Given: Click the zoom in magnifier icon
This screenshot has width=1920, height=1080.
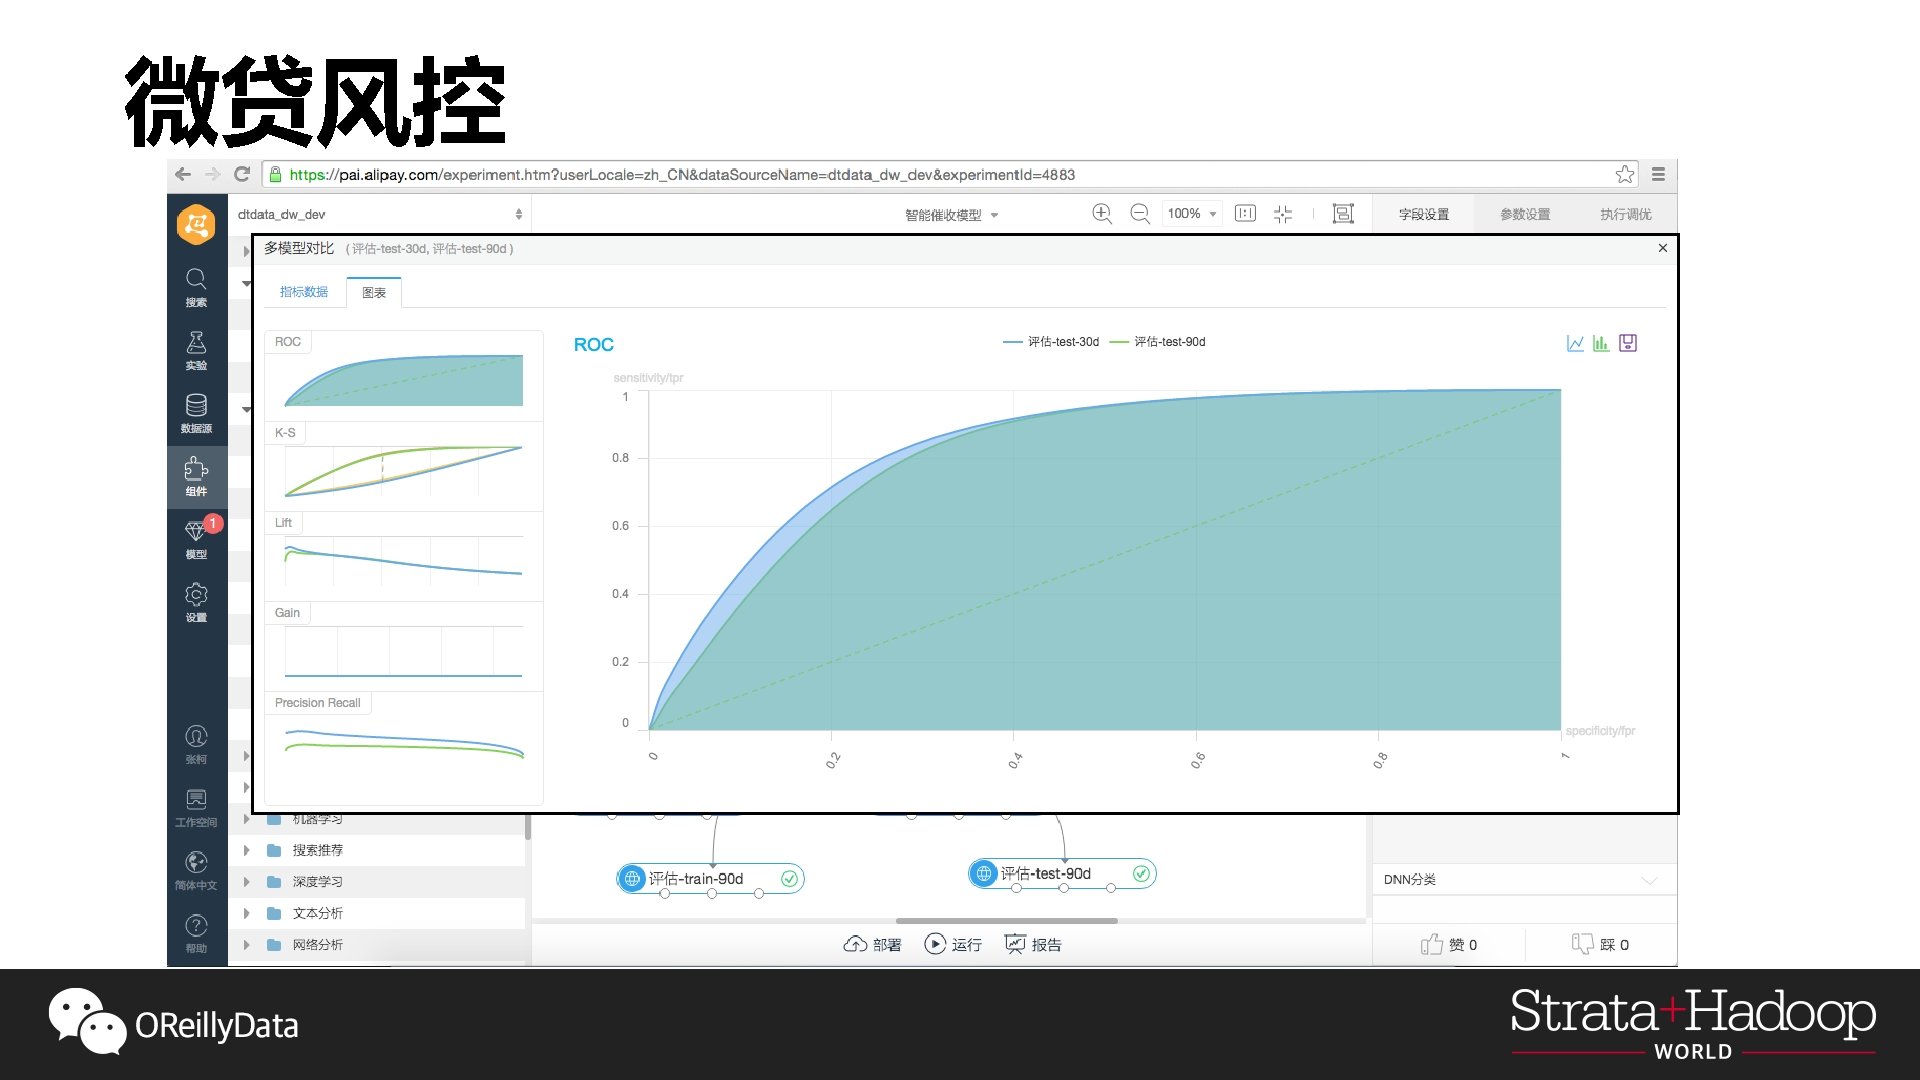Looking at the screenshot, I should pyautogui.click(x=1102, y=213).
